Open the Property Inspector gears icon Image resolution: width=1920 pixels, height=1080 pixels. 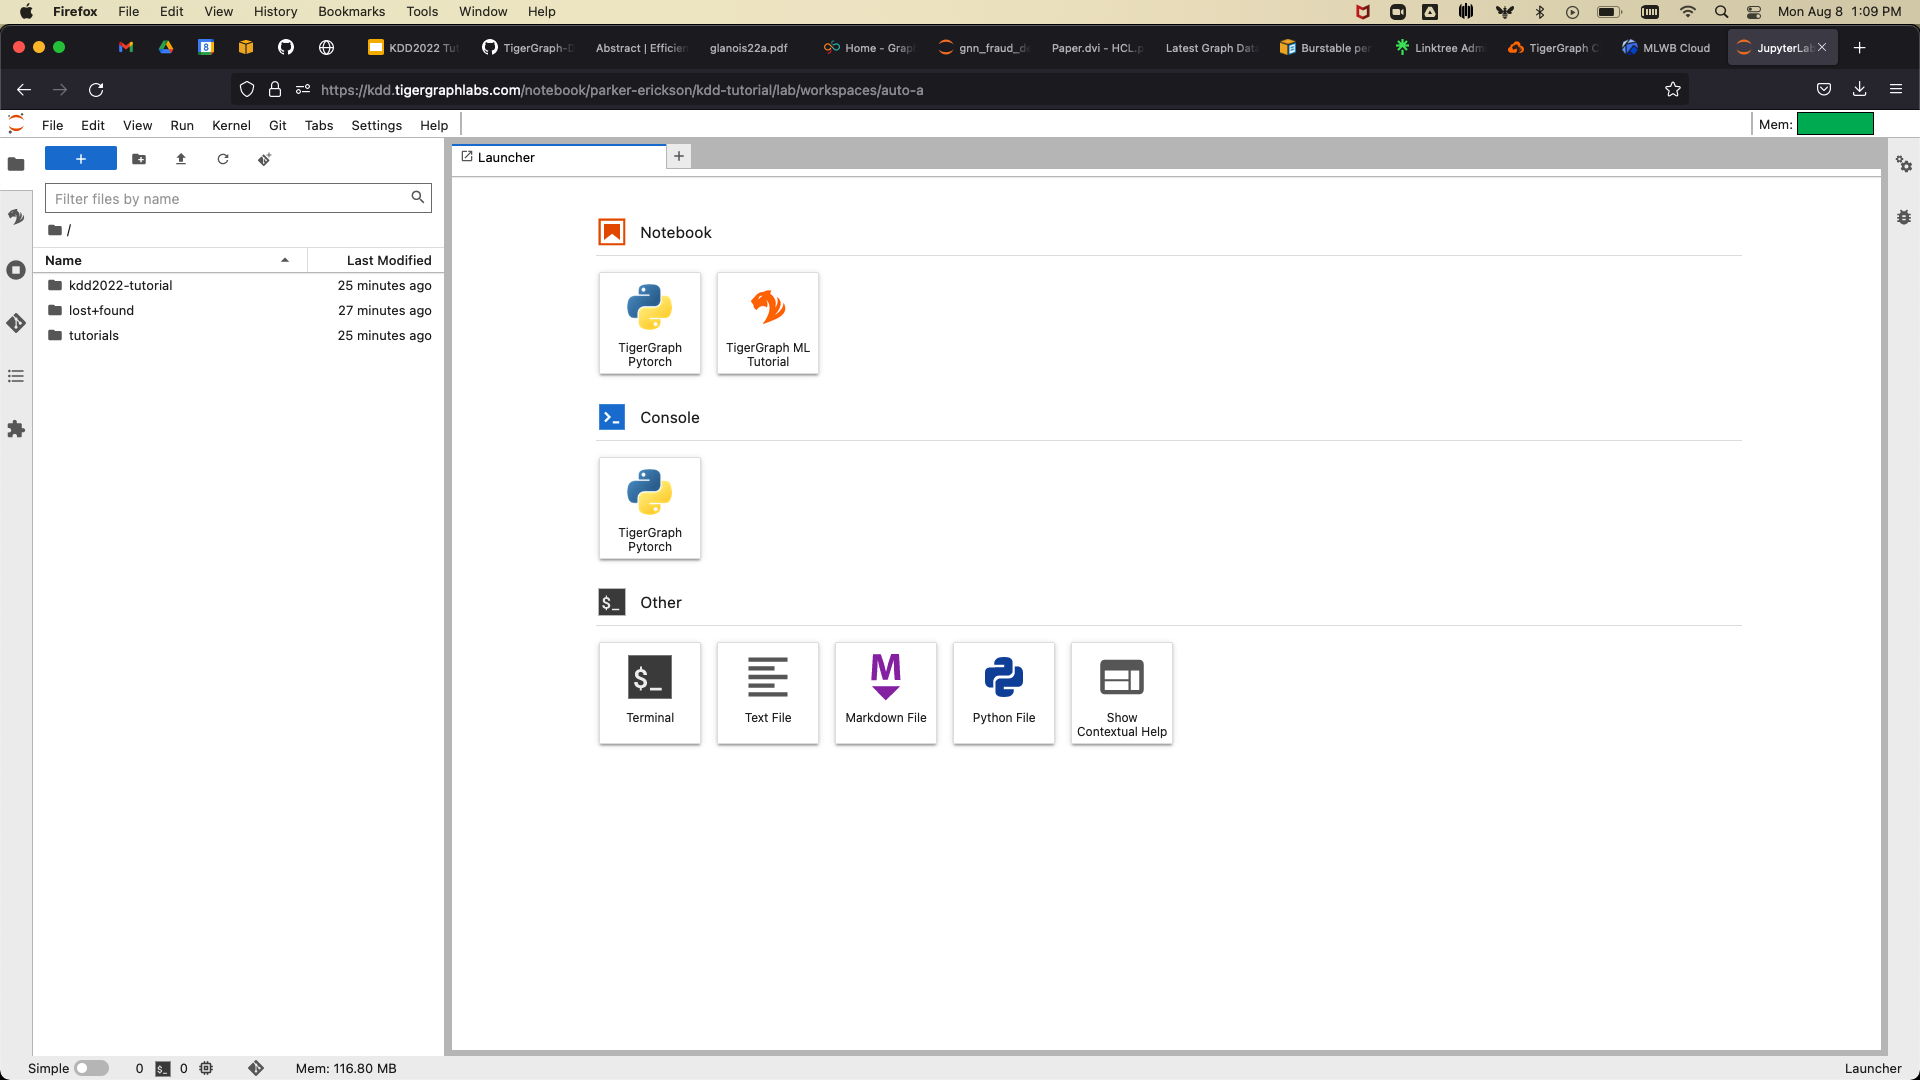pos(1904,164)
